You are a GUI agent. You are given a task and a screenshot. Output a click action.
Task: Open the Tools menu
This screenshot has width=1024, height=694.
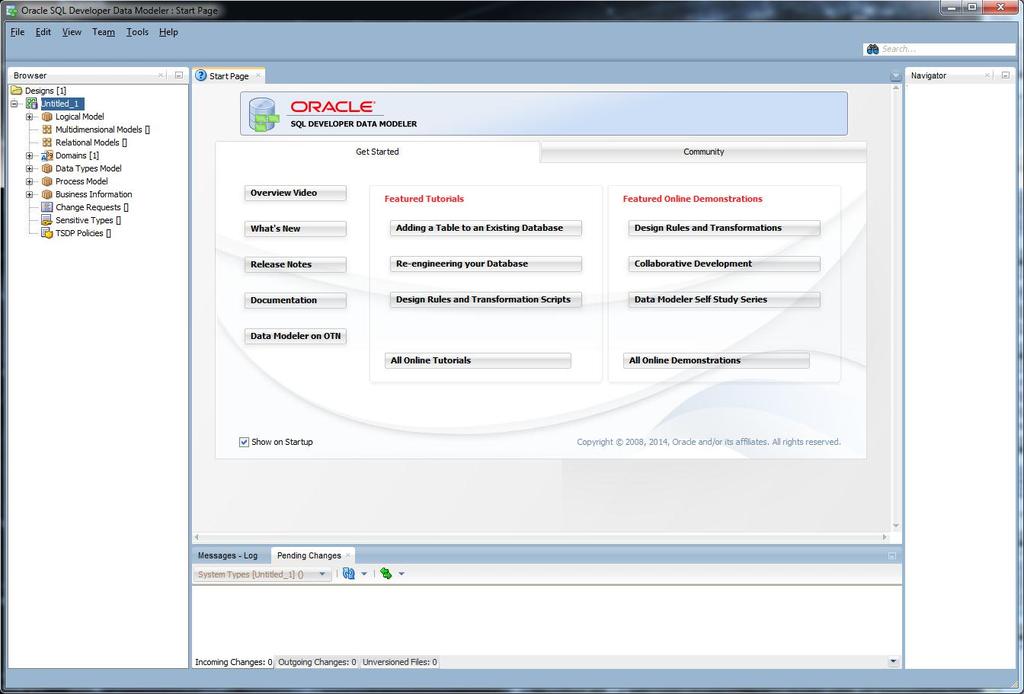(x=137, y=32)
